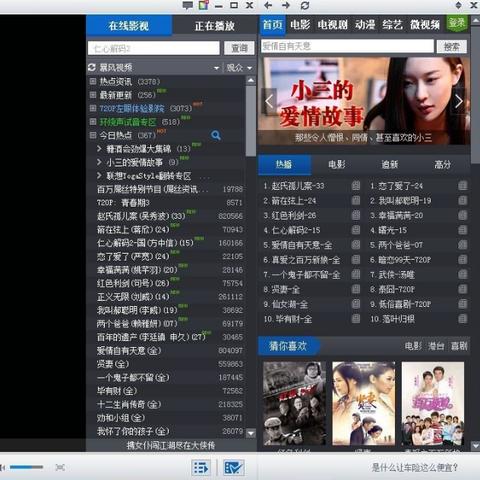Click the loop mode icon beside volume
Image resolution: width=480 pixels, height=480 pixels.
coord(60,467)
